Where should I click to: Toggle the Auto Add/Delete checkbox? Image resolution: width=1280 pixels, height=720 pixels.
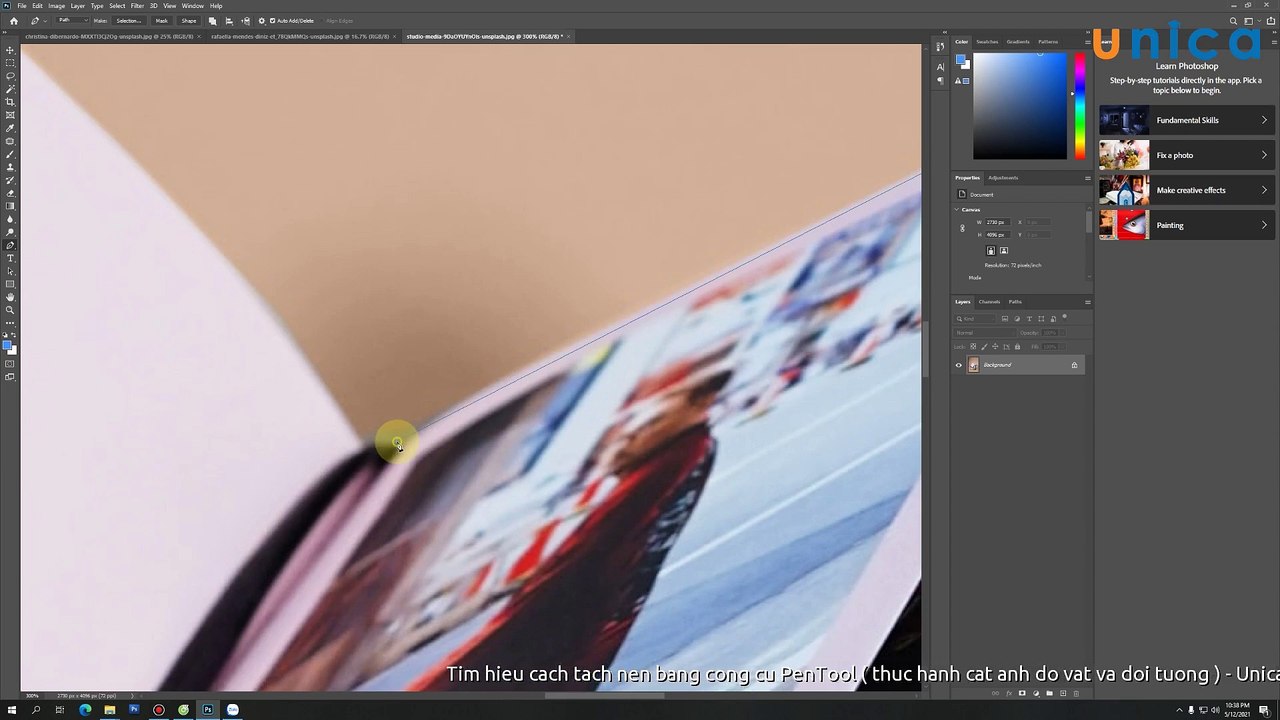click(x=274, y=20)
